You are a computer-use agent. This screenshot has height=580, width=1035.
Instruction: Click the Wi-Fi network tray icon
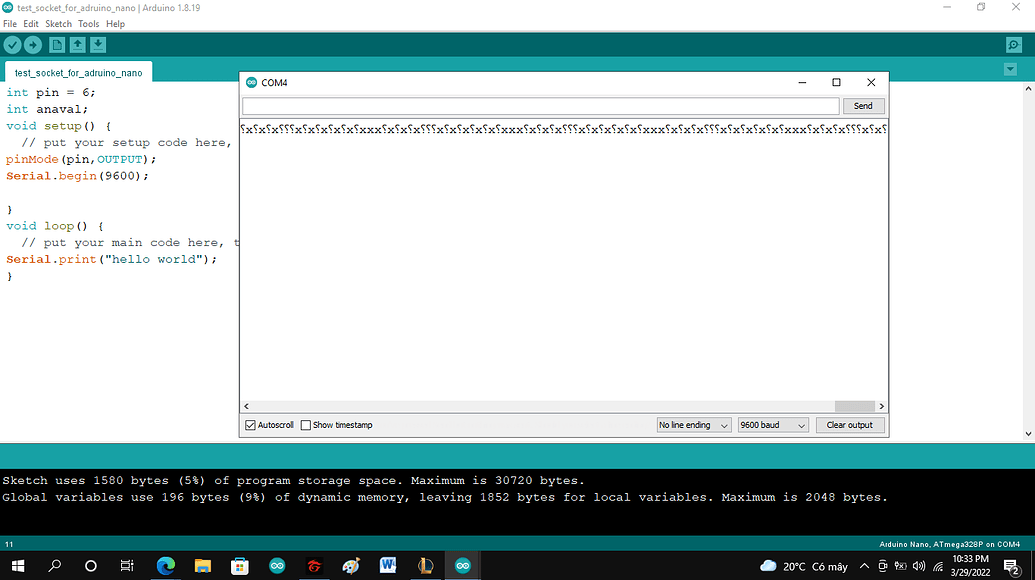[938, 566]
